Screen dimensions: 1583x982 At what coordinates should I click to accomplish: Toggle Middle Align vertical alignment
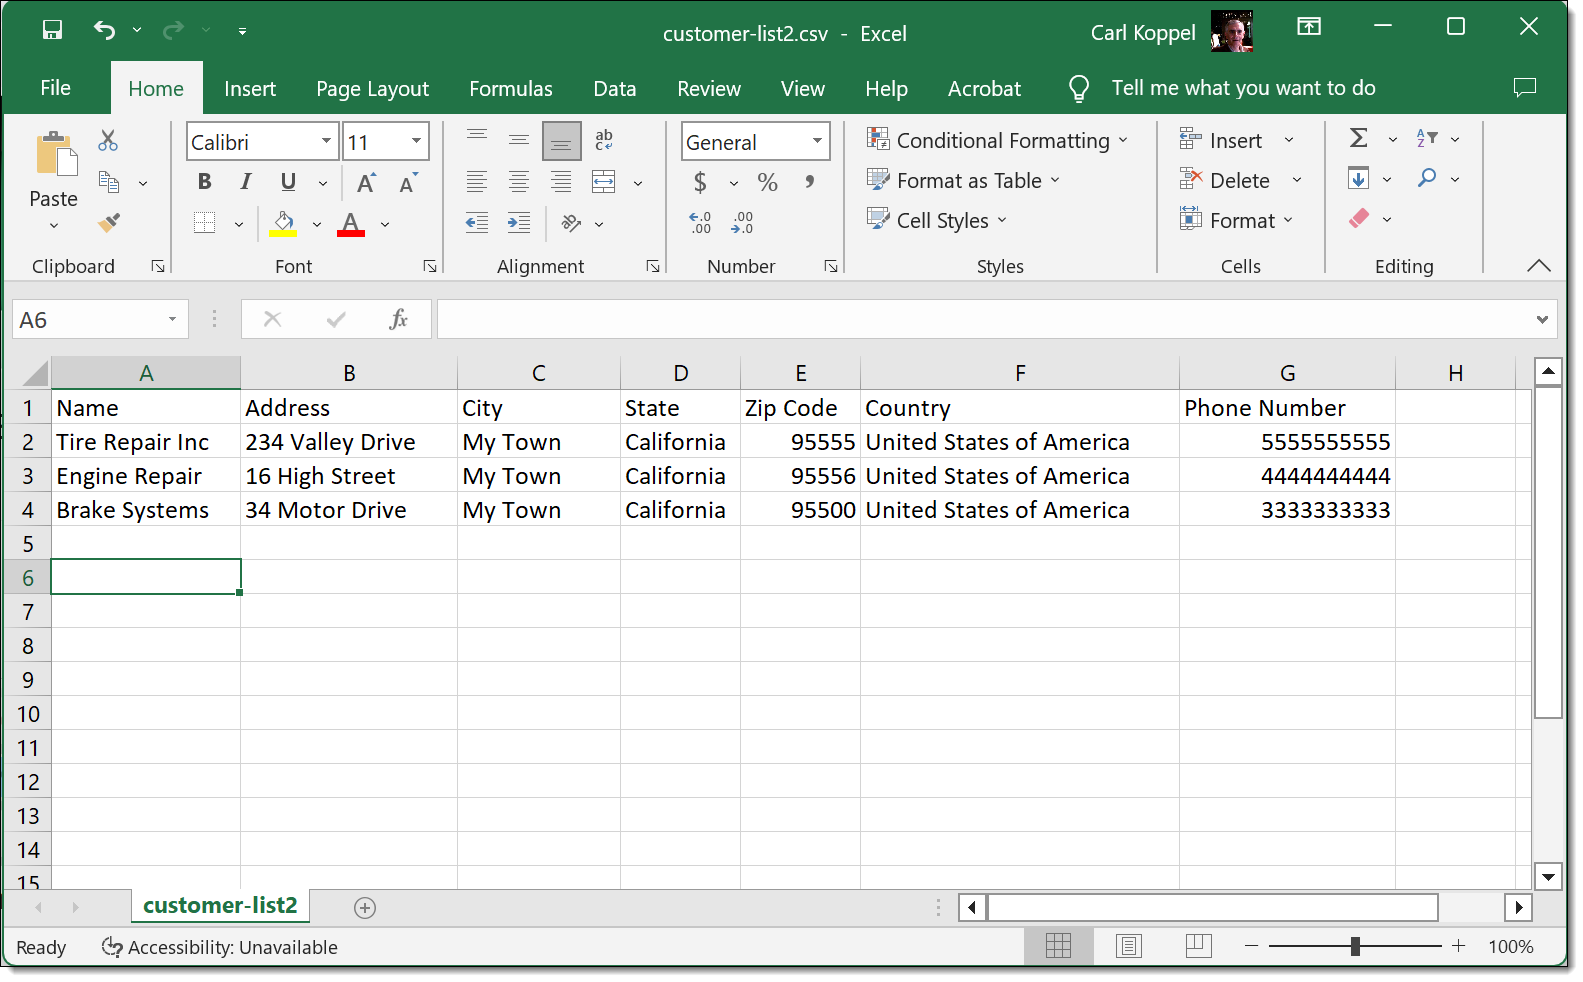519,140
